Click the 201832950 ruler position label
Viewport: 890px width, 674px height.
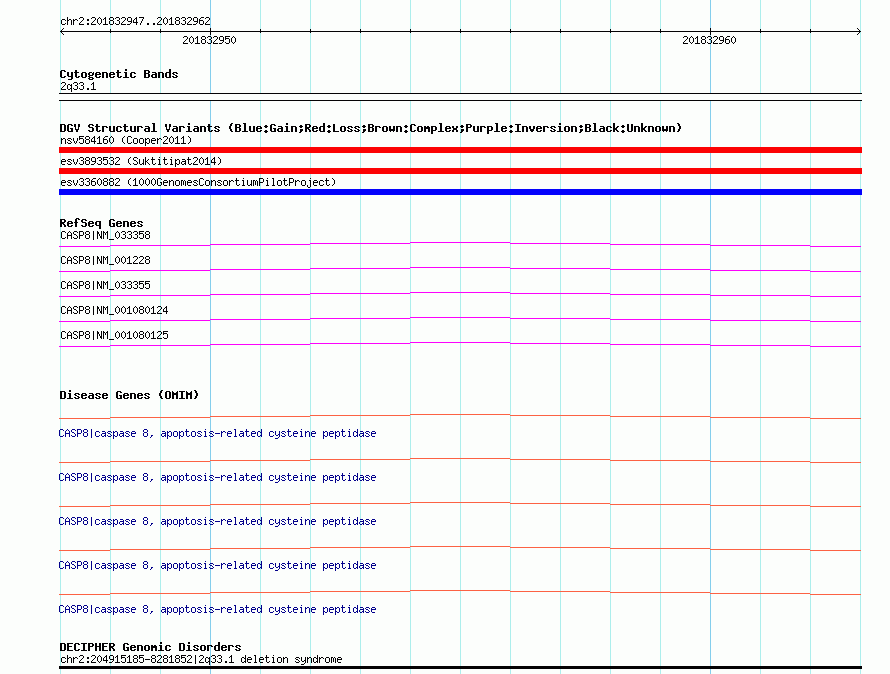coord(209,40)
